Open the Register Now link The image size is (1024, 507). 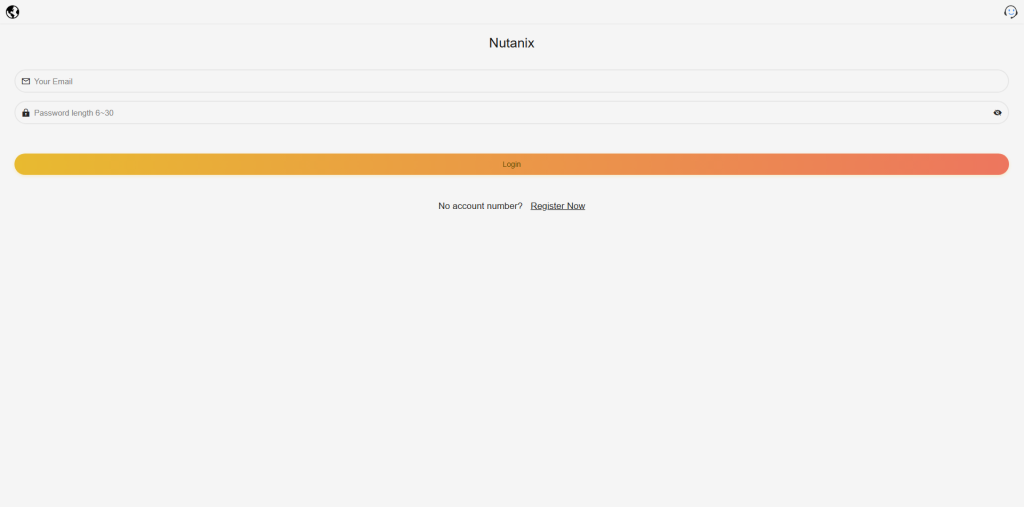(x=558, y=206)
